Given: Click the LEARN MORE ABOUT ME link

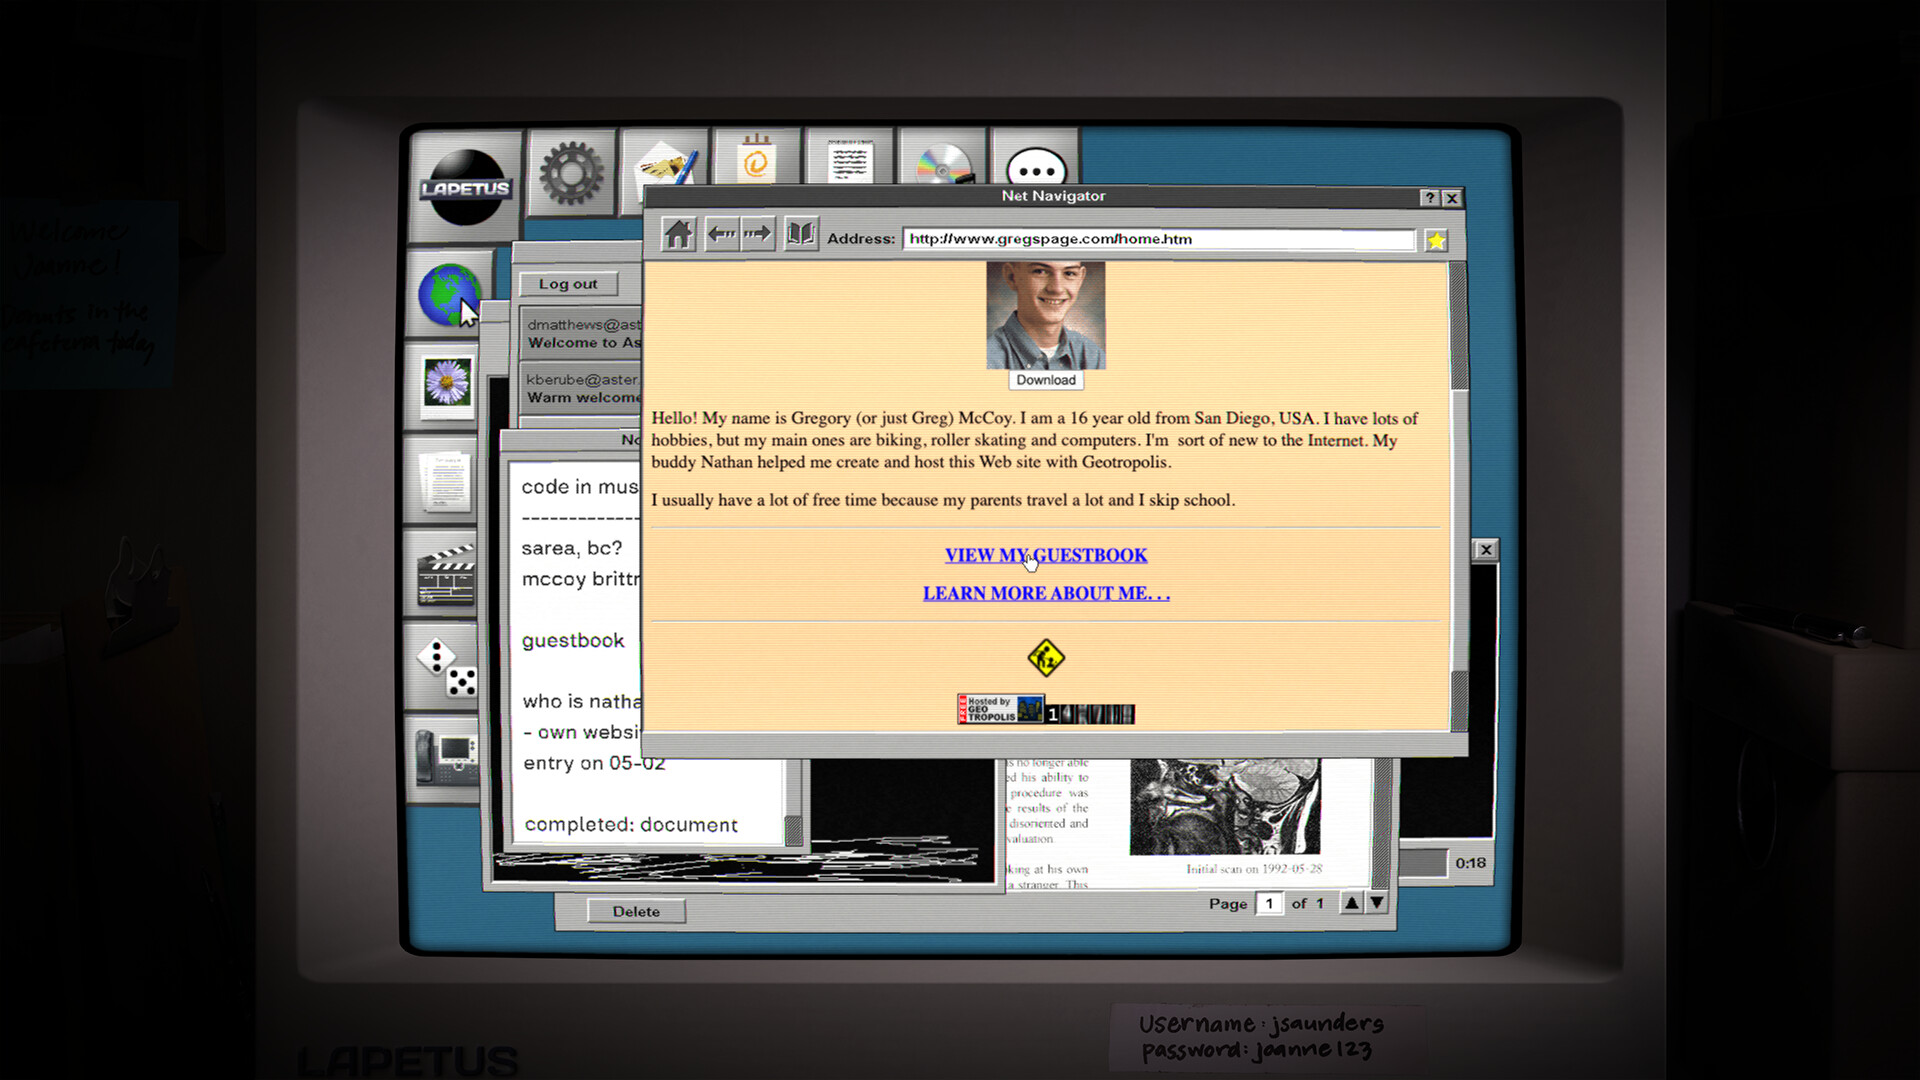Looking at the screenshot, I should pyautogui.click(x=1046, y=593).
